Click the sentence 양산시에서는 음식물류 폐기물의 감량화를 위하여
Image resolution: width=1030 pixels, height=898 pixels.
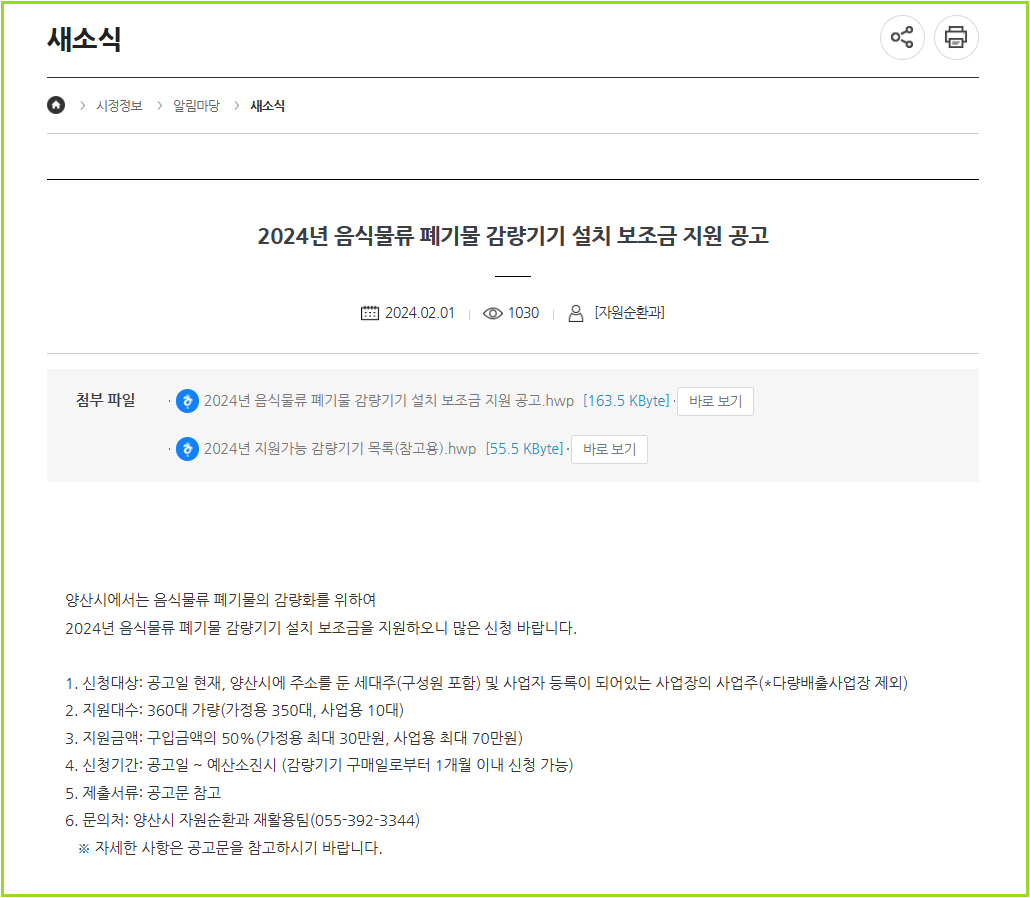tap(221, 600)
